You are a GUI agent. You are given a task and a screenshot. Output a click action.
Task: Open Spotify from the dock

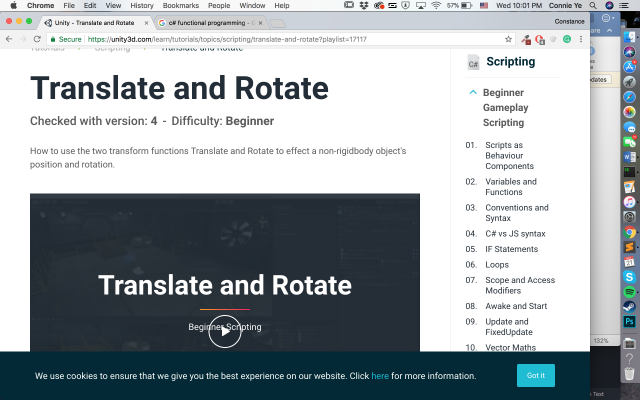[x=629, y=292]
